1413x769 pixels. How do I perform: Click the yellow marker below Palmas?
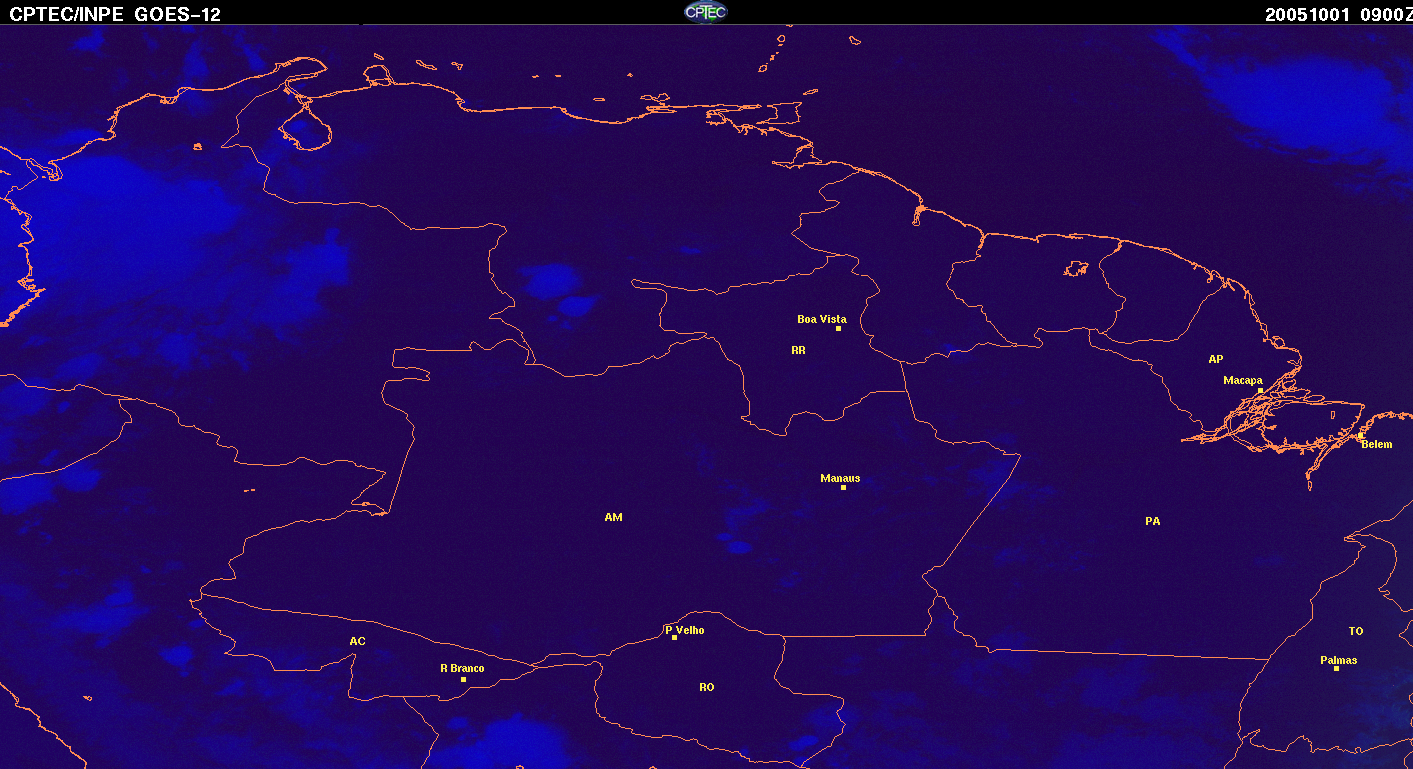point(1336,668)
